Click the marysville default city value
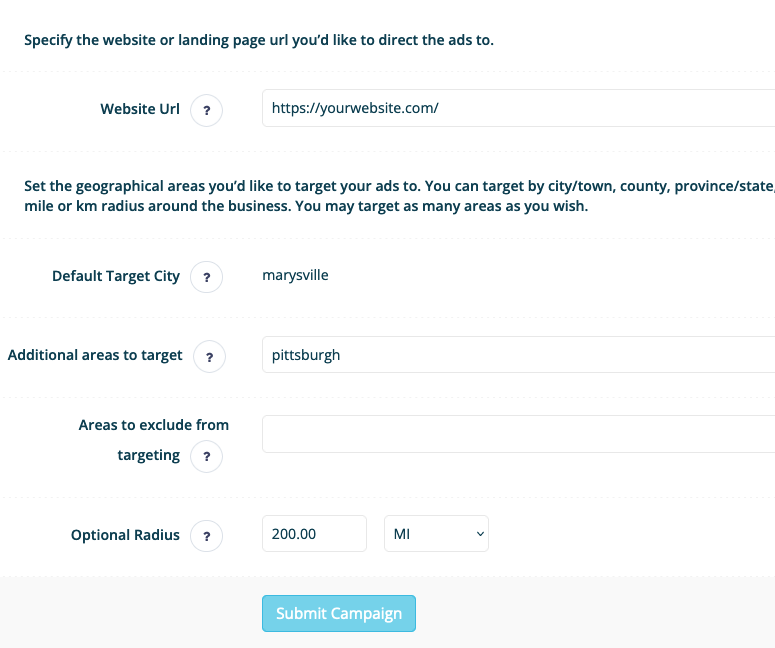 295,275
